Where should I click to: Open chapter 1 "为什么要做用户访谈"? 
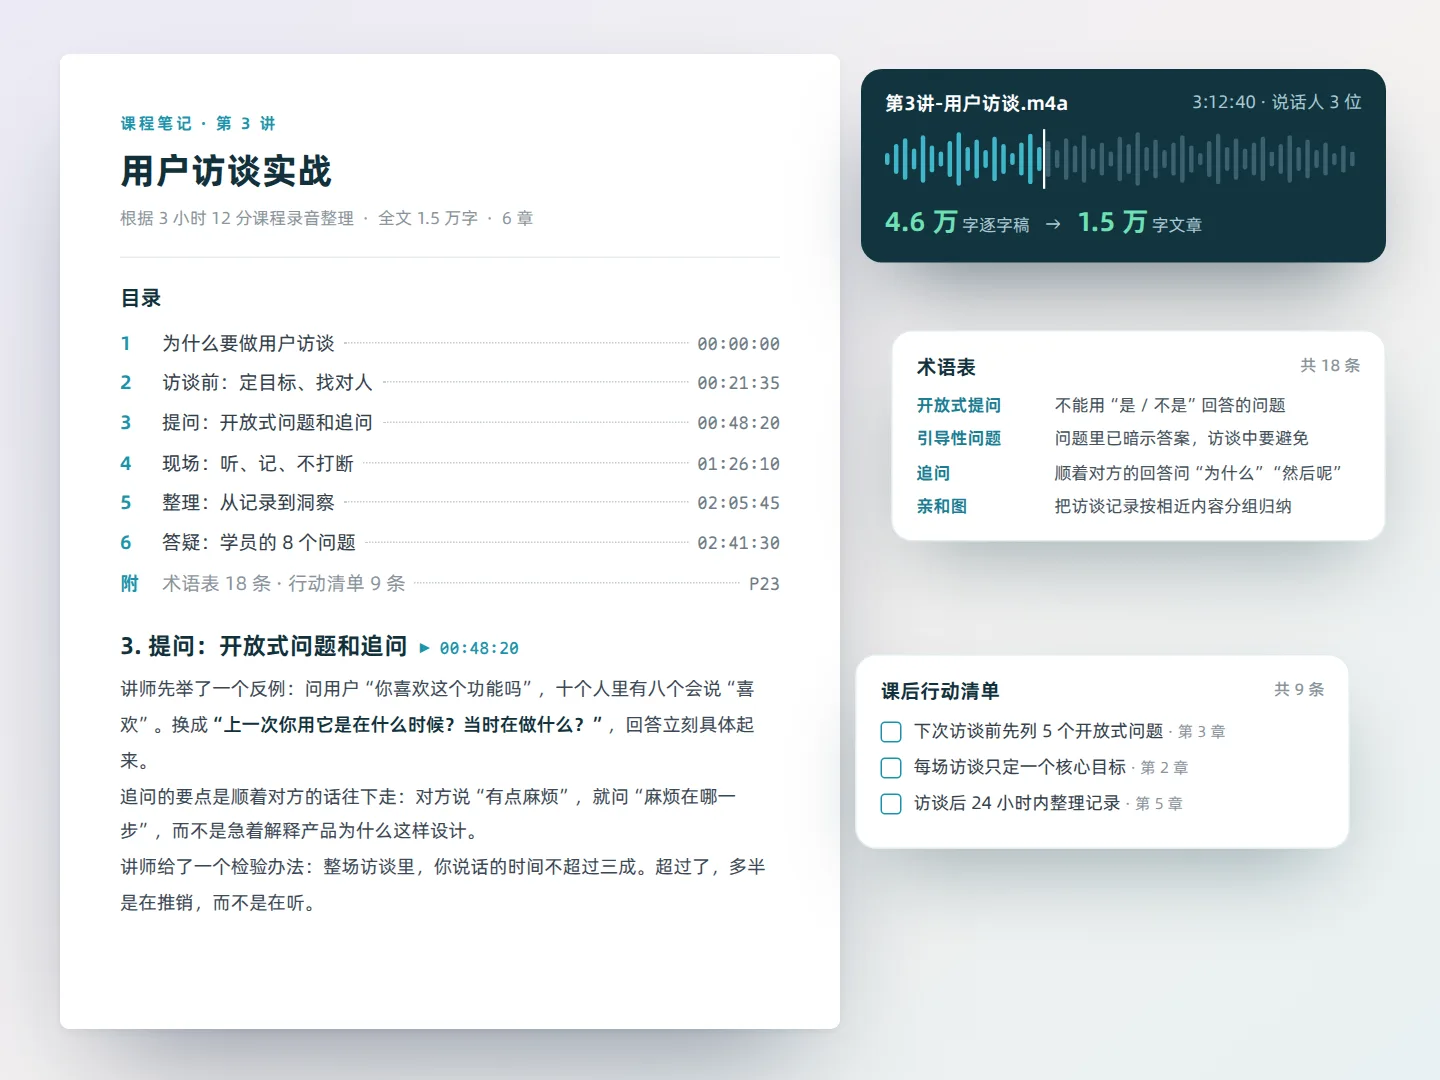(450, 343)
